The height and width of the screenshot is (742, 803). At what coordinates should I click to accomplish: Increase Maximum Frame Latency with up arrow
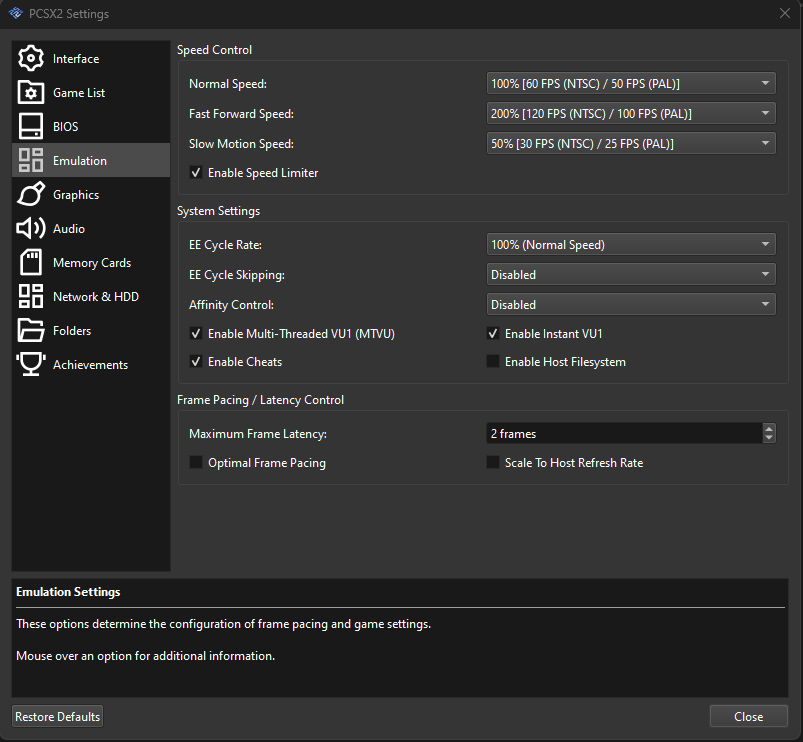point(769,428)
